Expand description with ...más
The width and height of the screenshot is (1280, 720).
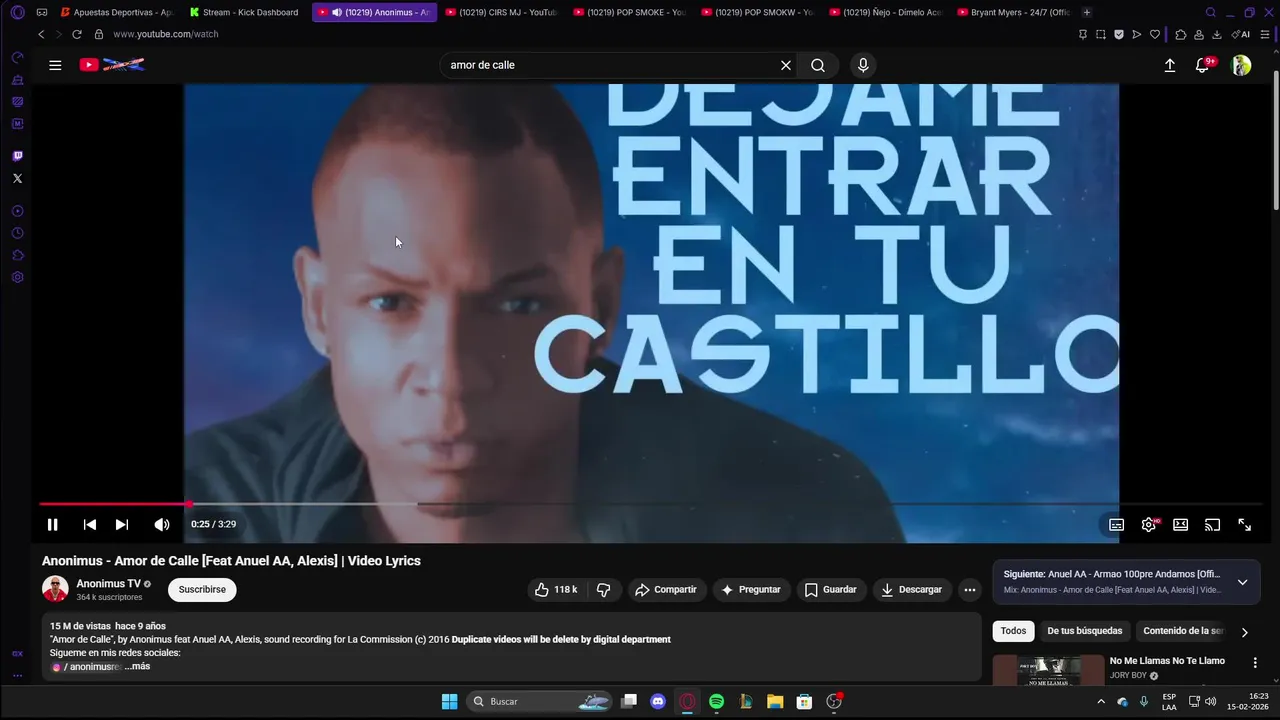pyautogui.click(x=137, y=666)
